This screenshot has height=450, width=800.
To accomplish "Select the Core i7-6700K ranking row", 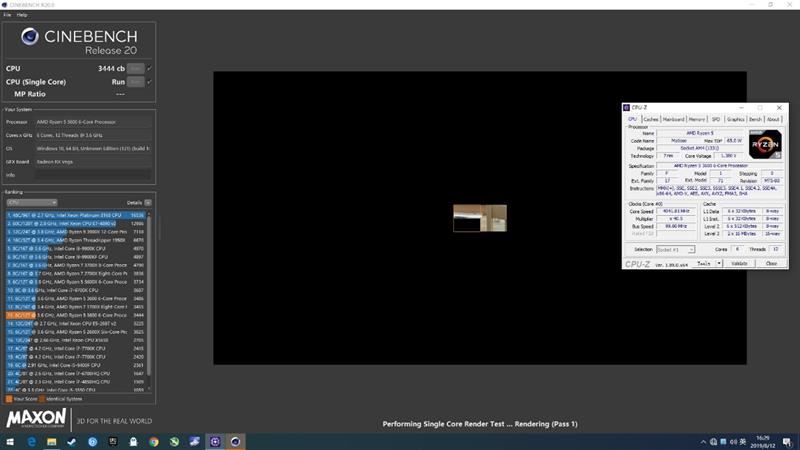I will pyautogui.click(x=76, y=290).
